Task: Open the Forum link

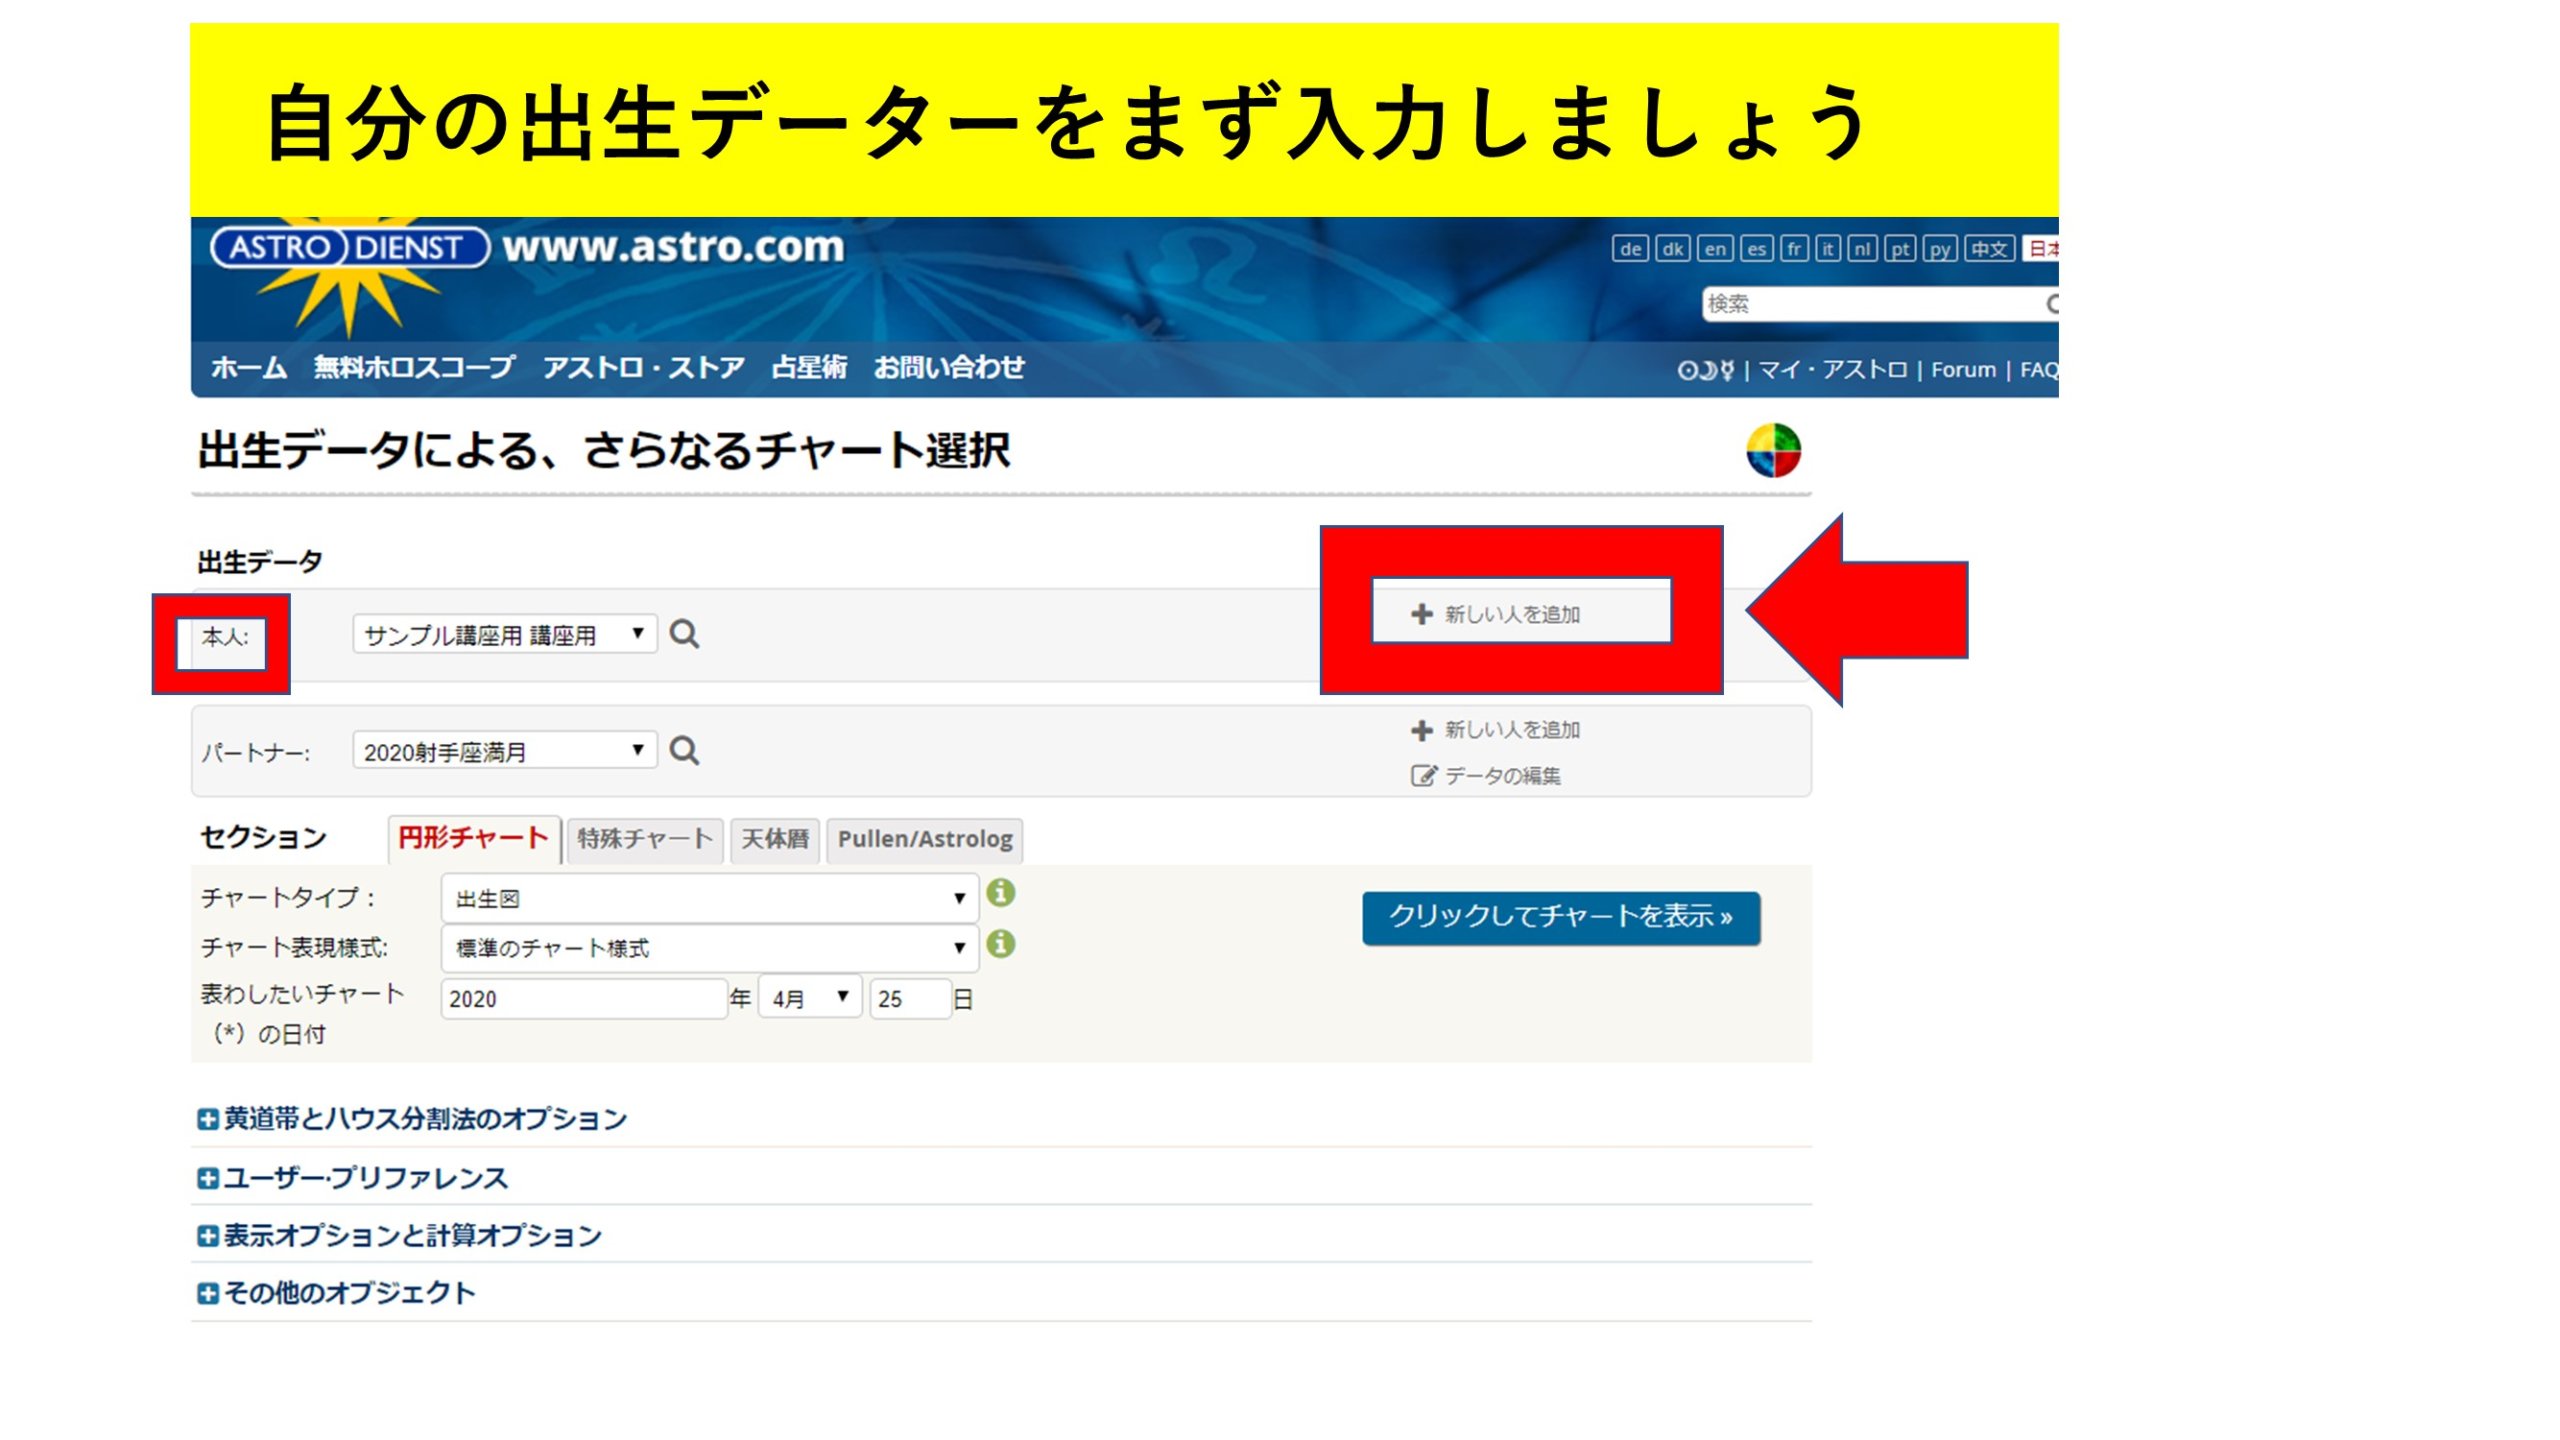Action: tap(1963, 370)
